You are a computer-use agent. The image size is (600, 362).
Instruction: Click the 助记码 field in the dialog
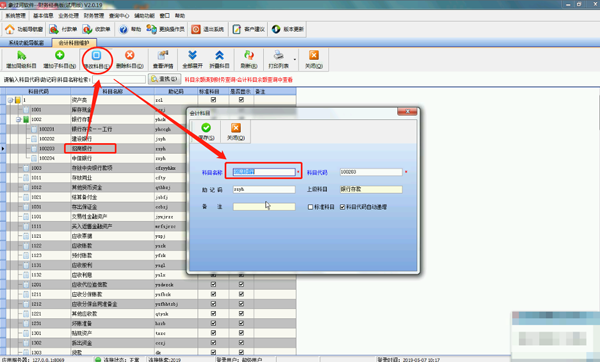pos(264,189)
